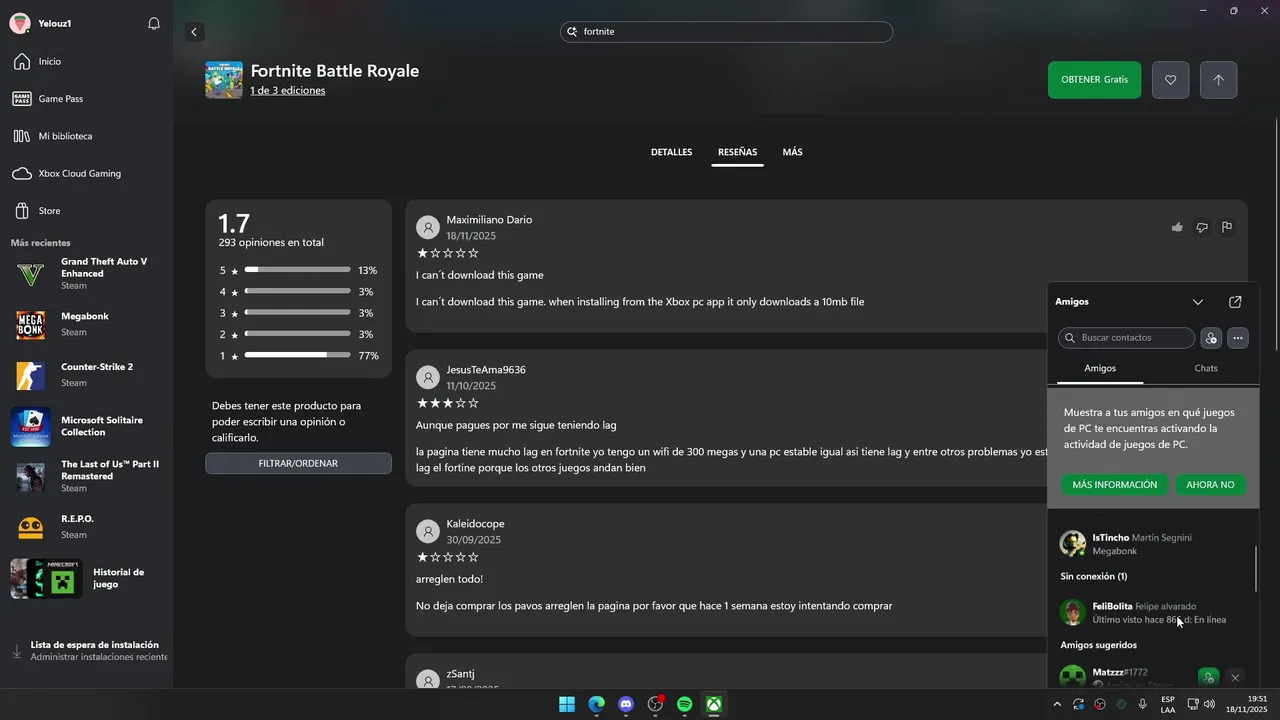Open the ESP LAA language switcher

pyautogui.click(x=1168, y=704)
